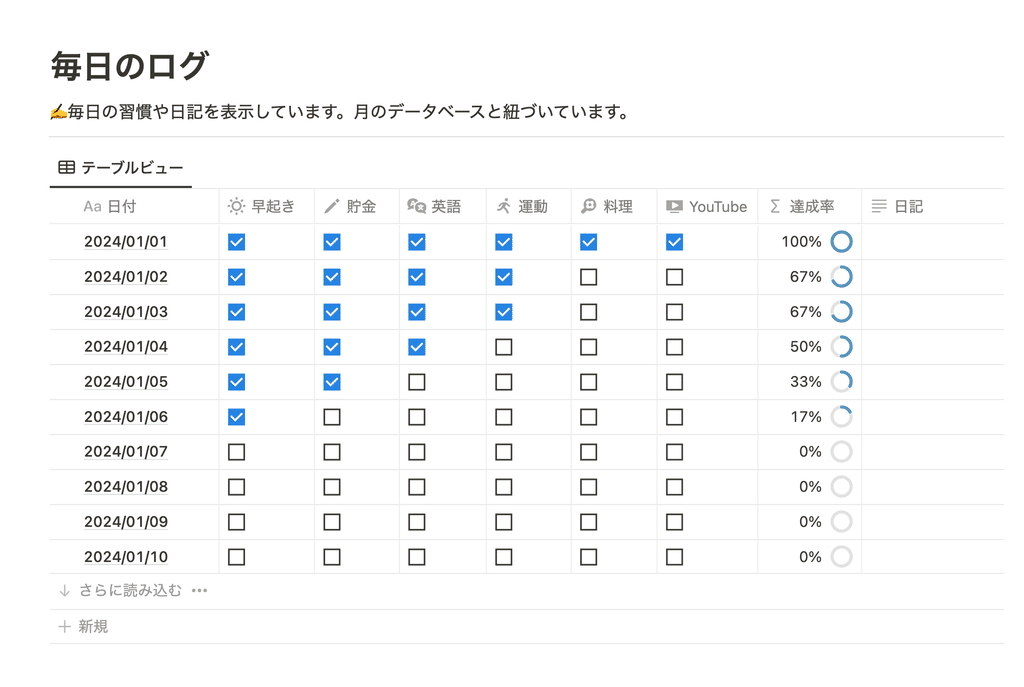Add a new row with 新規
This screenshot has width=1024, height=687.
coord(83,626)
